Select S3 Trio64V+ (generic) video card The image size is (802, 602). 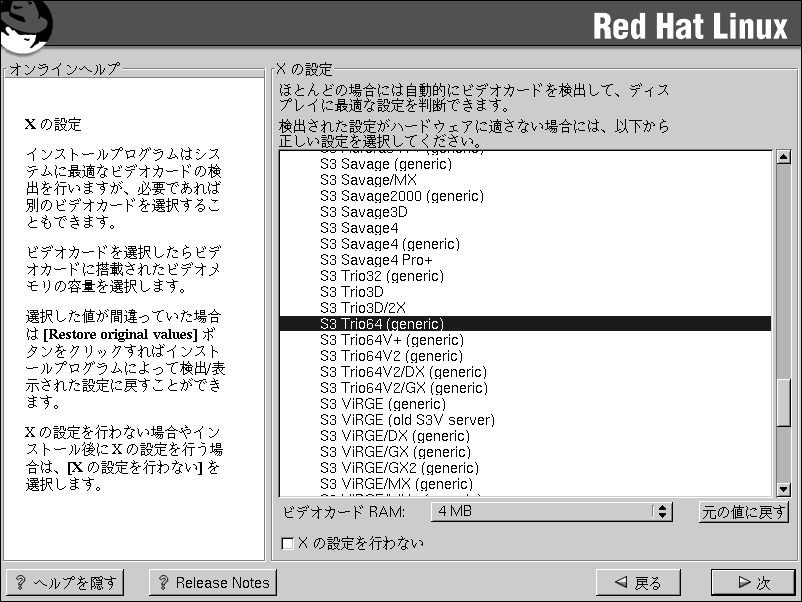pos(391,340)
